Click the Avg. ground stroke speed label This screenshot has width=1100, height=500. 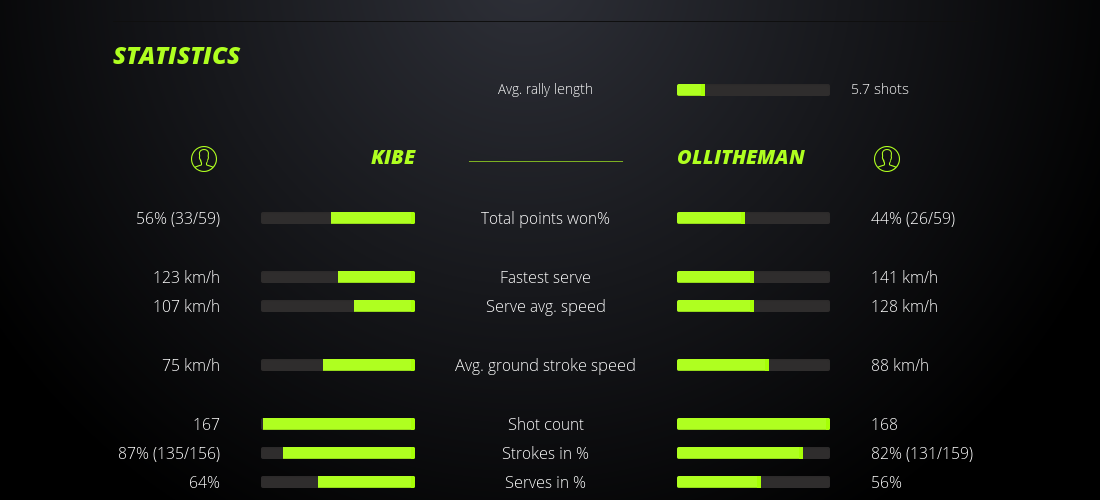[545, 365]
